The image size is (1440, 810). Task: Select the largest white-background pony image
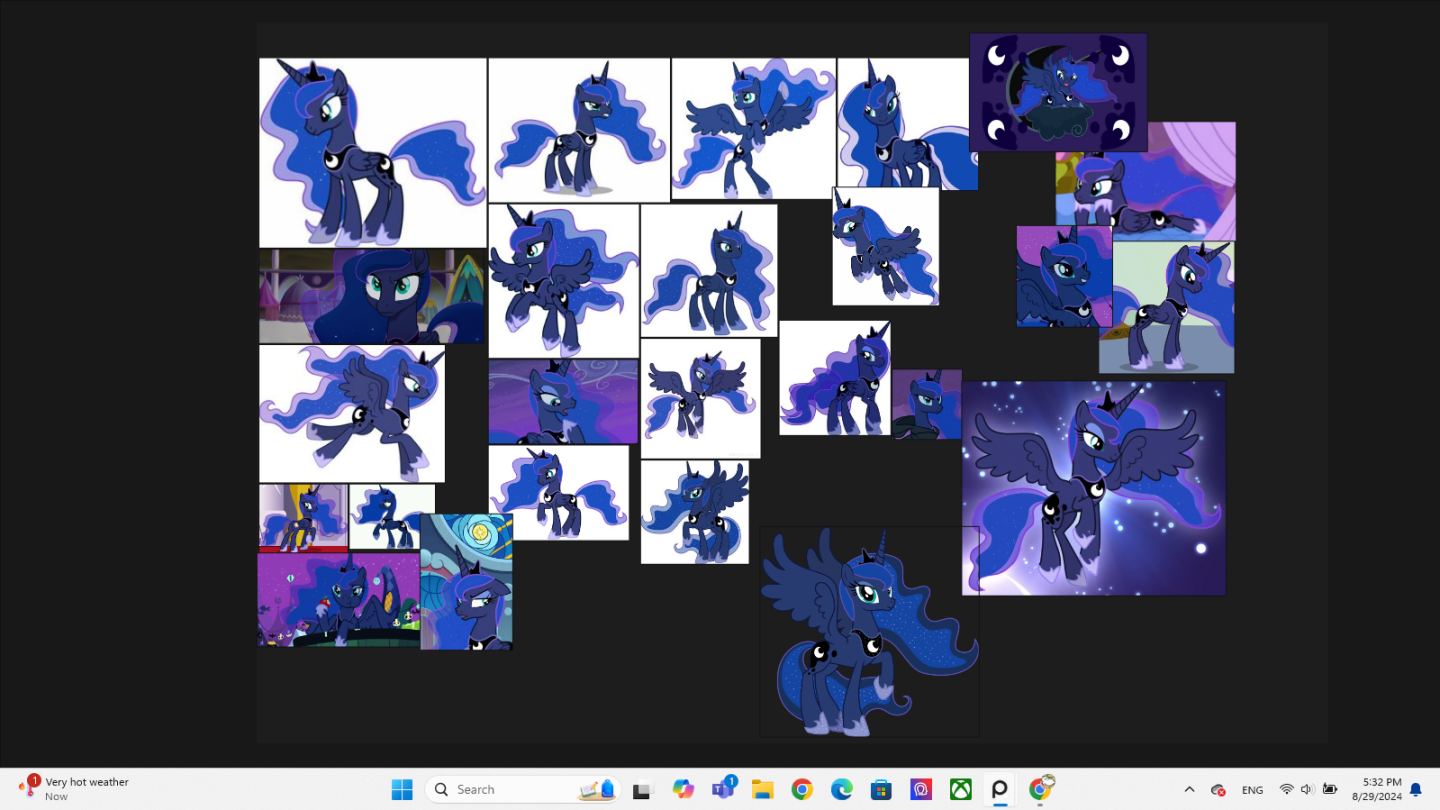pos(373,153)
